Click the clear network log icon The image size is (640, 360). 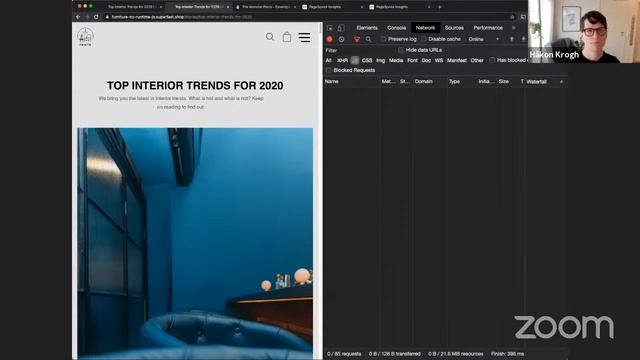click(342, 39)
